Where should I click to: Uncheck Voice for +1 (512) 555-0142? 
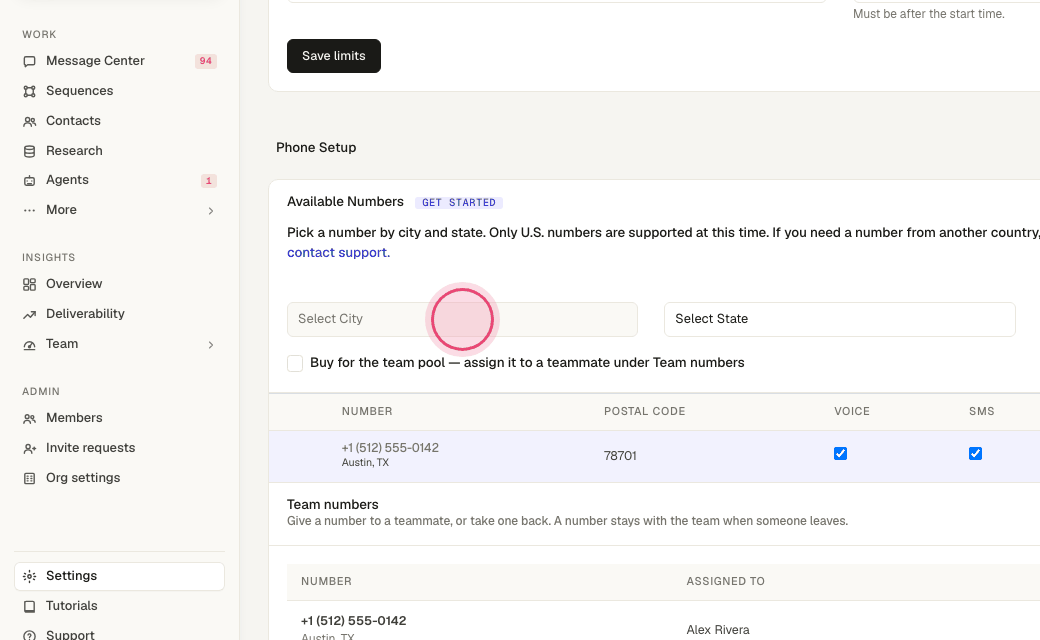point(840,454)
